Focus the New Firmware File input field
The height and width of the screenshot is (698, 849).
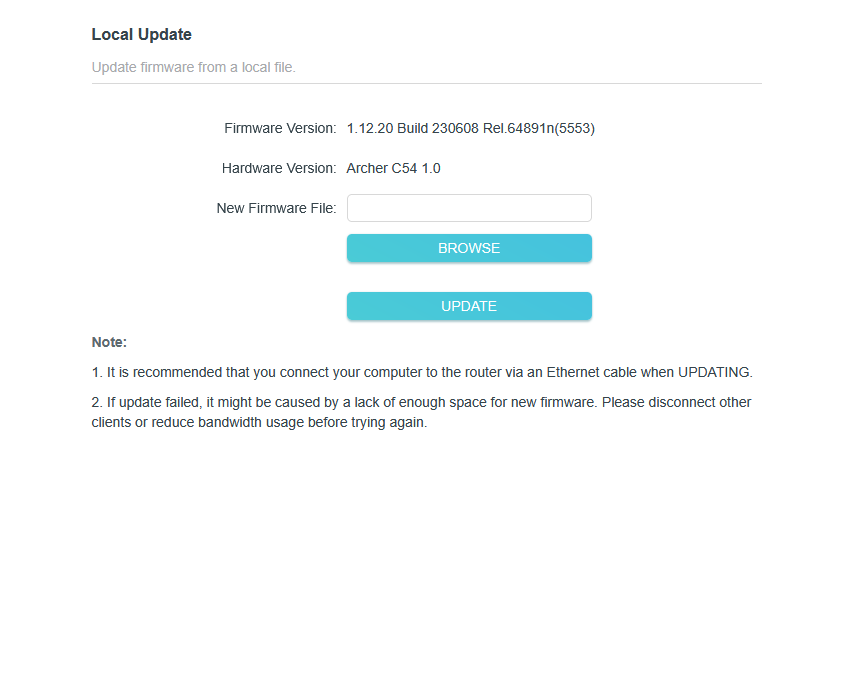(x=469, y=208)
